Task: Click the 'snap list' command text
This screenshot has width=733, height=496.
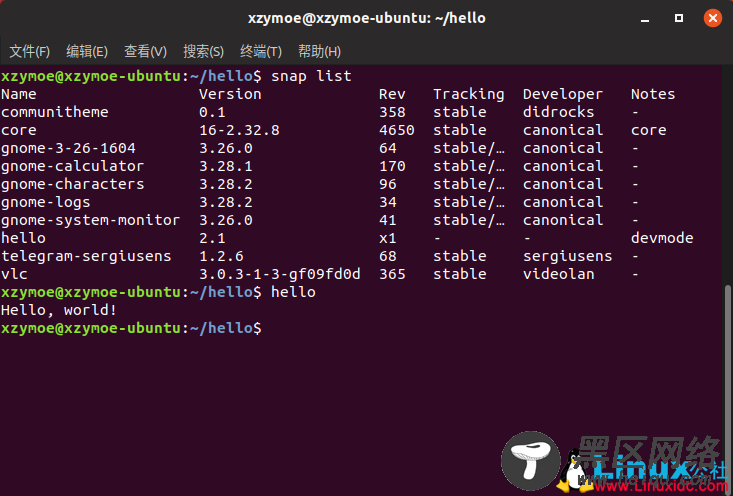Action: tap(311, 76)
